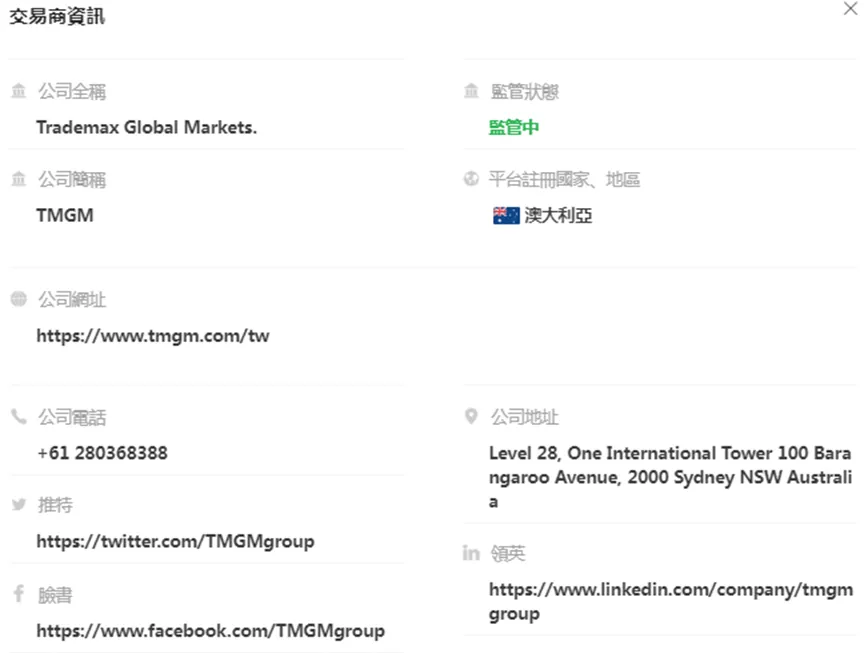Click the 推特 label
Image resolution: width=864 pixels, height=653 pixels.
tap(55, 505)
